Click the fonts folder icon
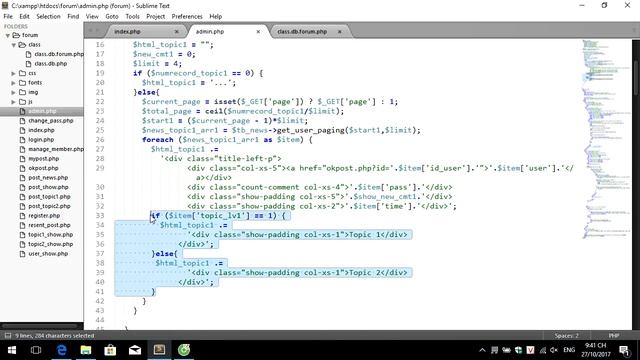The width and height of the screenshot is (640, 360). [22, 83]
